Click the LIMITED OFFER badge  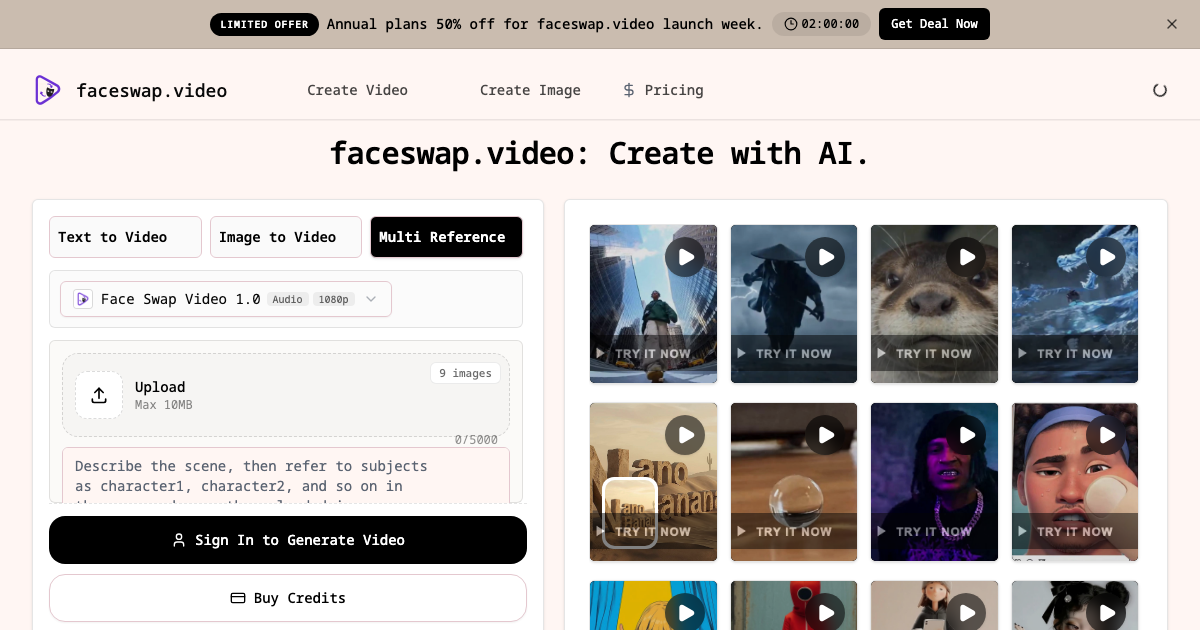tap(264, 24)
